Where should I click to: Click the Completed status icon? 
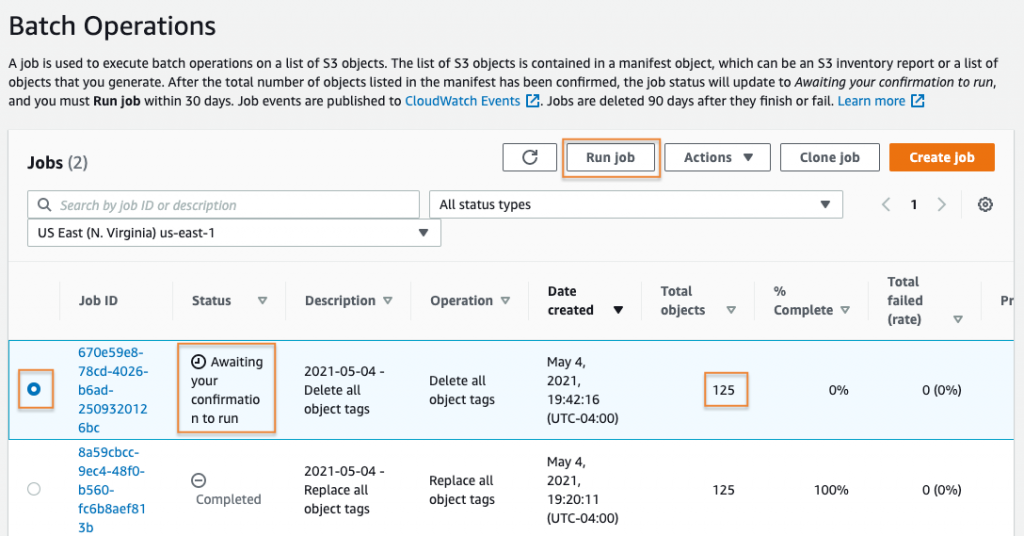point(199,481)
